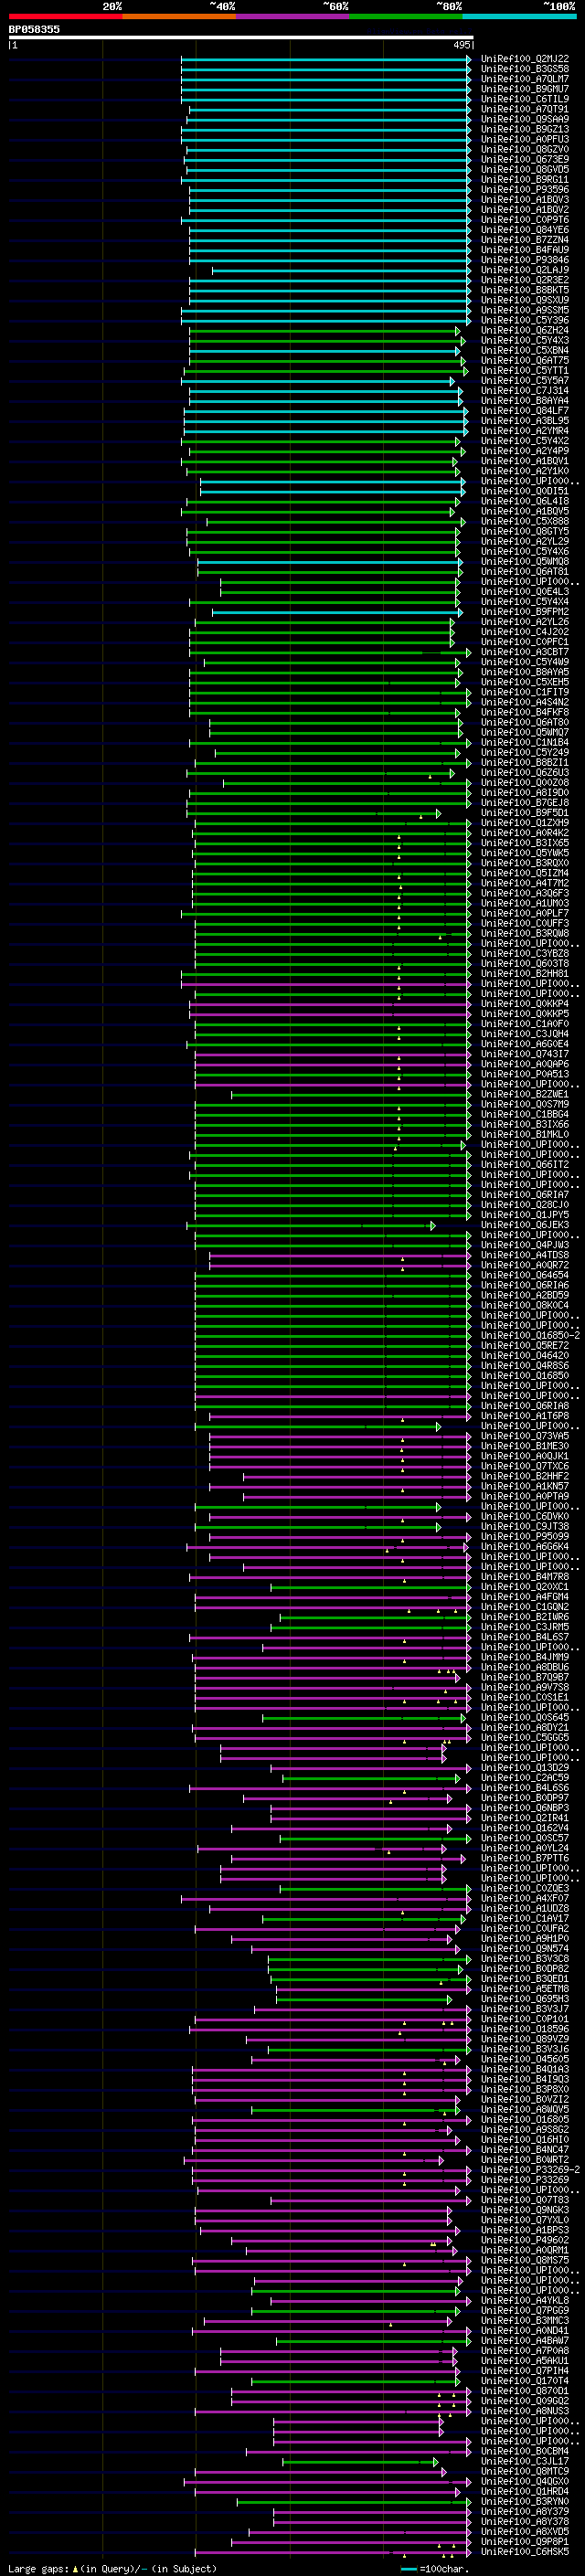Click the UniRef100_Q2R3E2 label
The height and width of the screenshot is (2576, 585).
click(x=525, y=280)
